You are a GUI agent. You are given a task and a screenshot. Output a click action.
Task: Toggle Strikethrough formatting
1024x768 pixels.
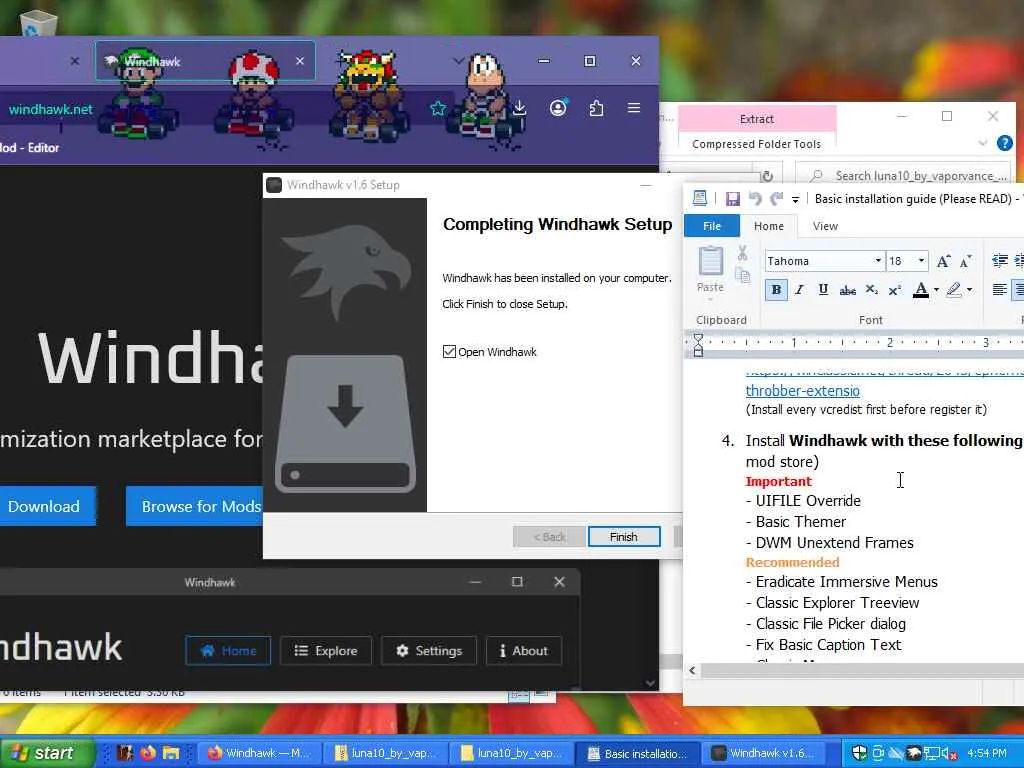coord(848,290)
